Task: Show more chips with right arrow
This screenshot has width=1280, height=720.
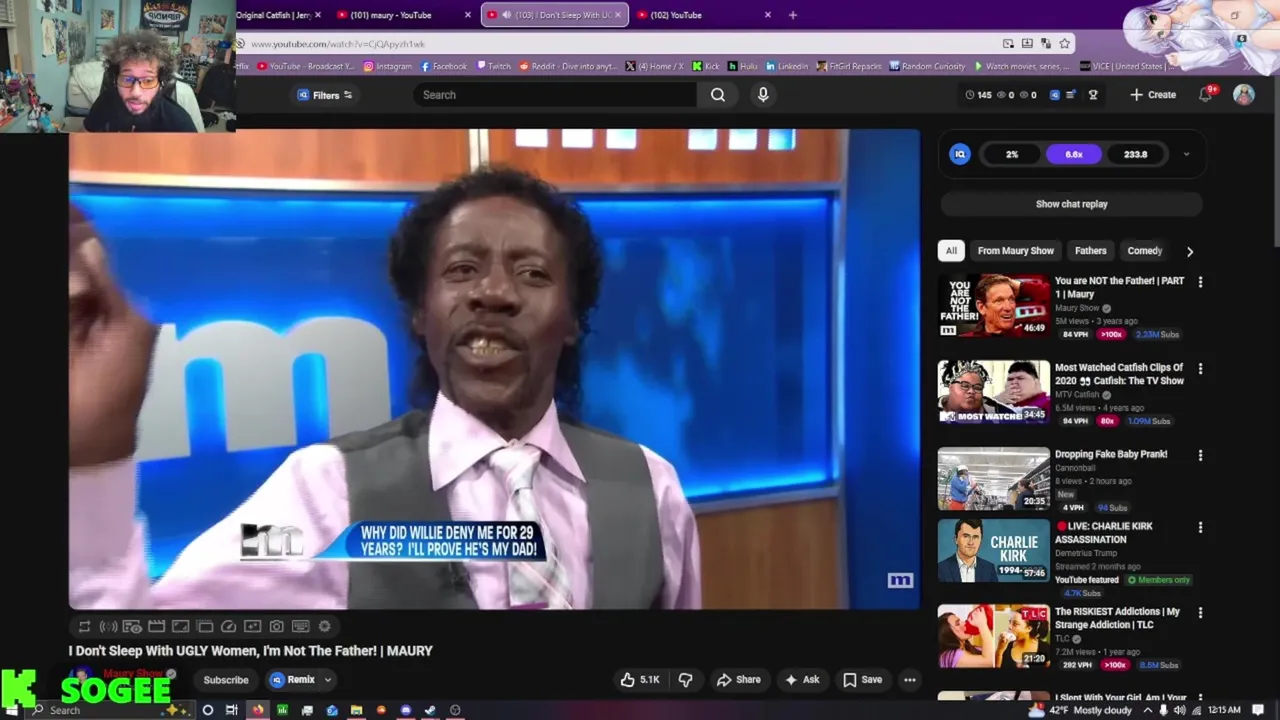Action: click(1189, 251)
